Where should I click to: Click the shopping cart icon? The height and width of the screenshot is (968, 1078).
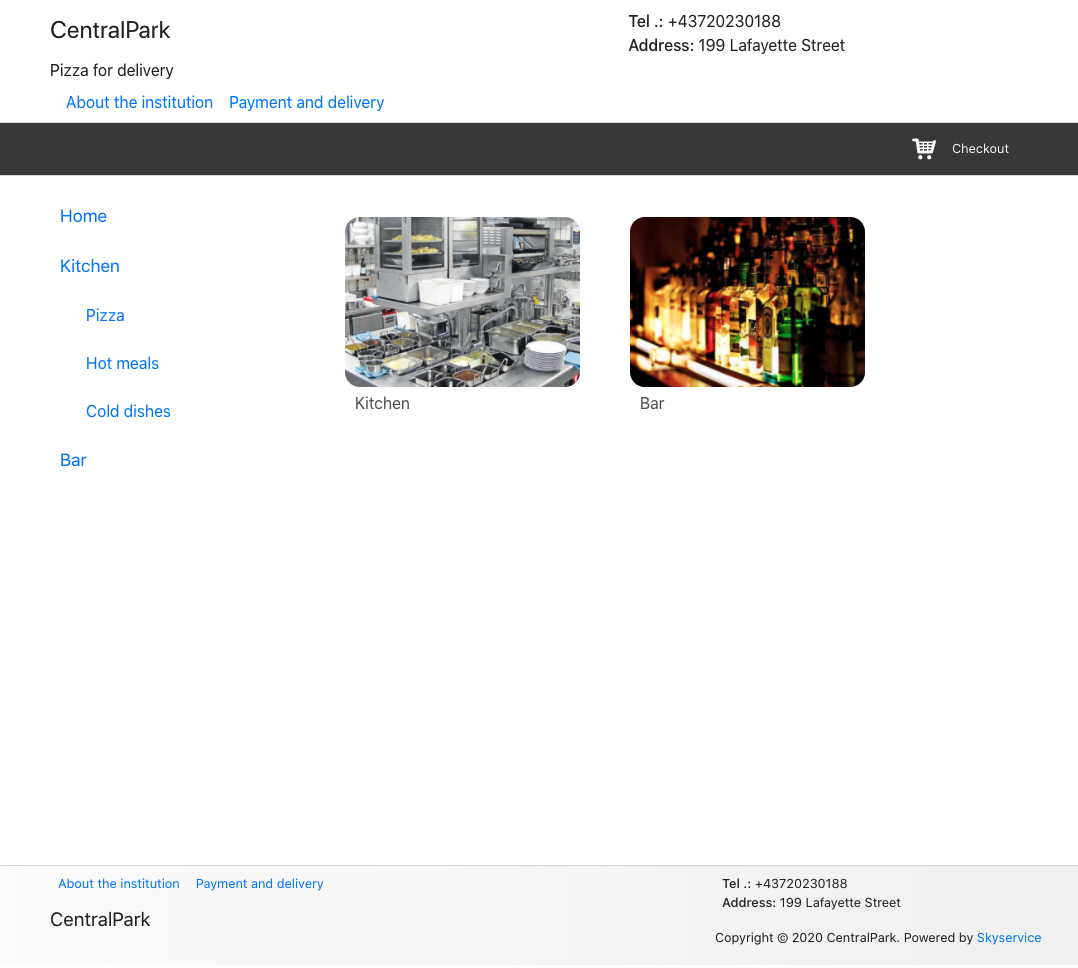pyautogui.click(x=923, y=149)
